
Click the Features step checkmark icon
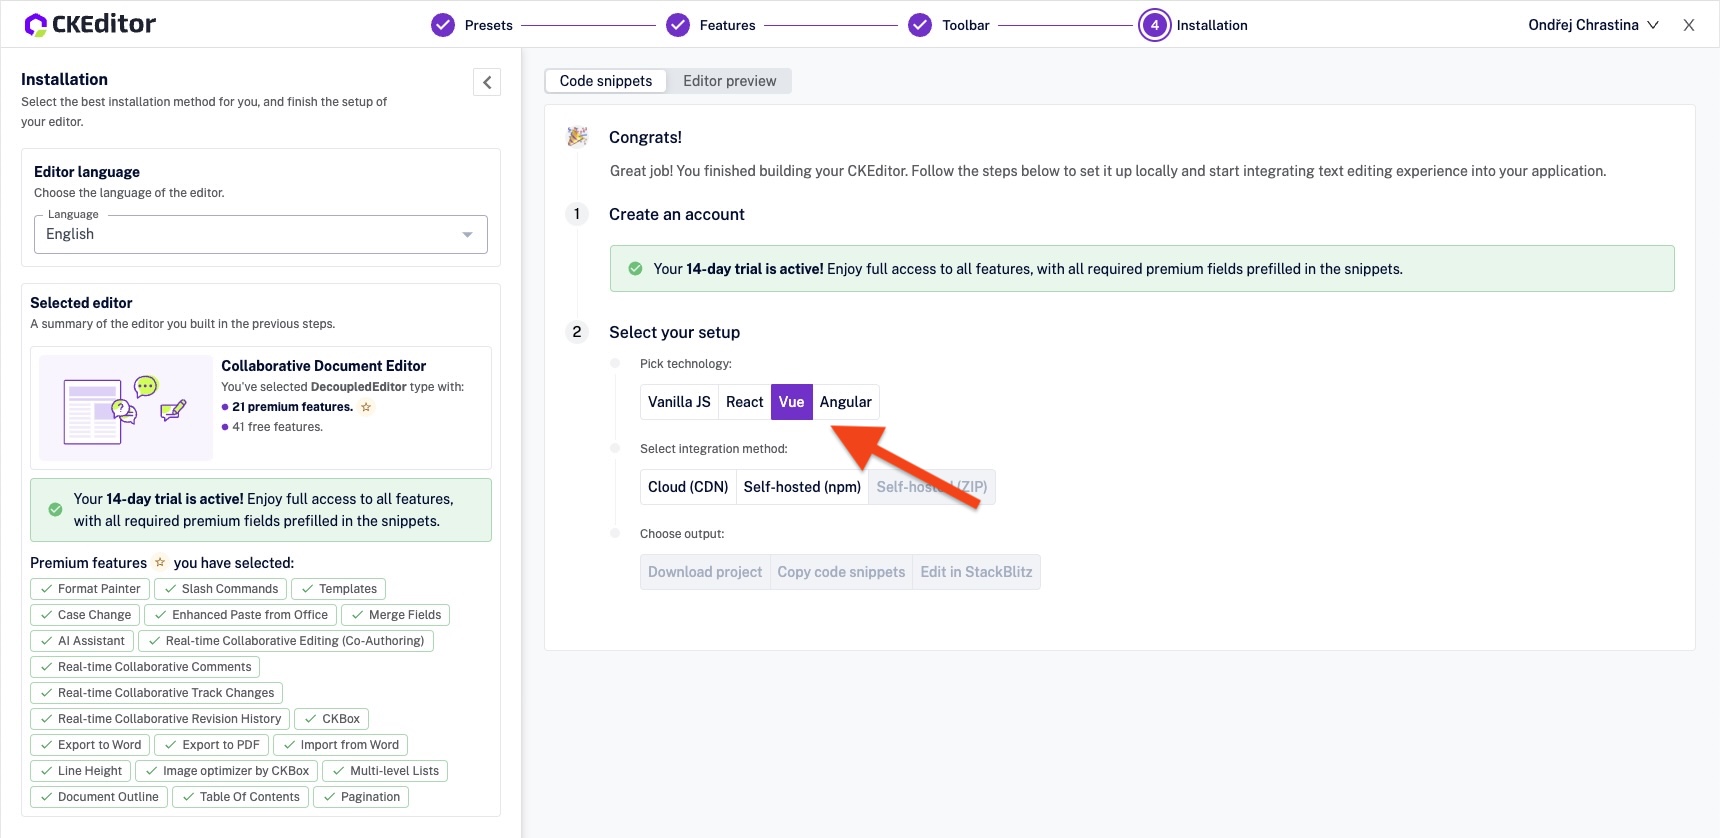pos(678,25)
